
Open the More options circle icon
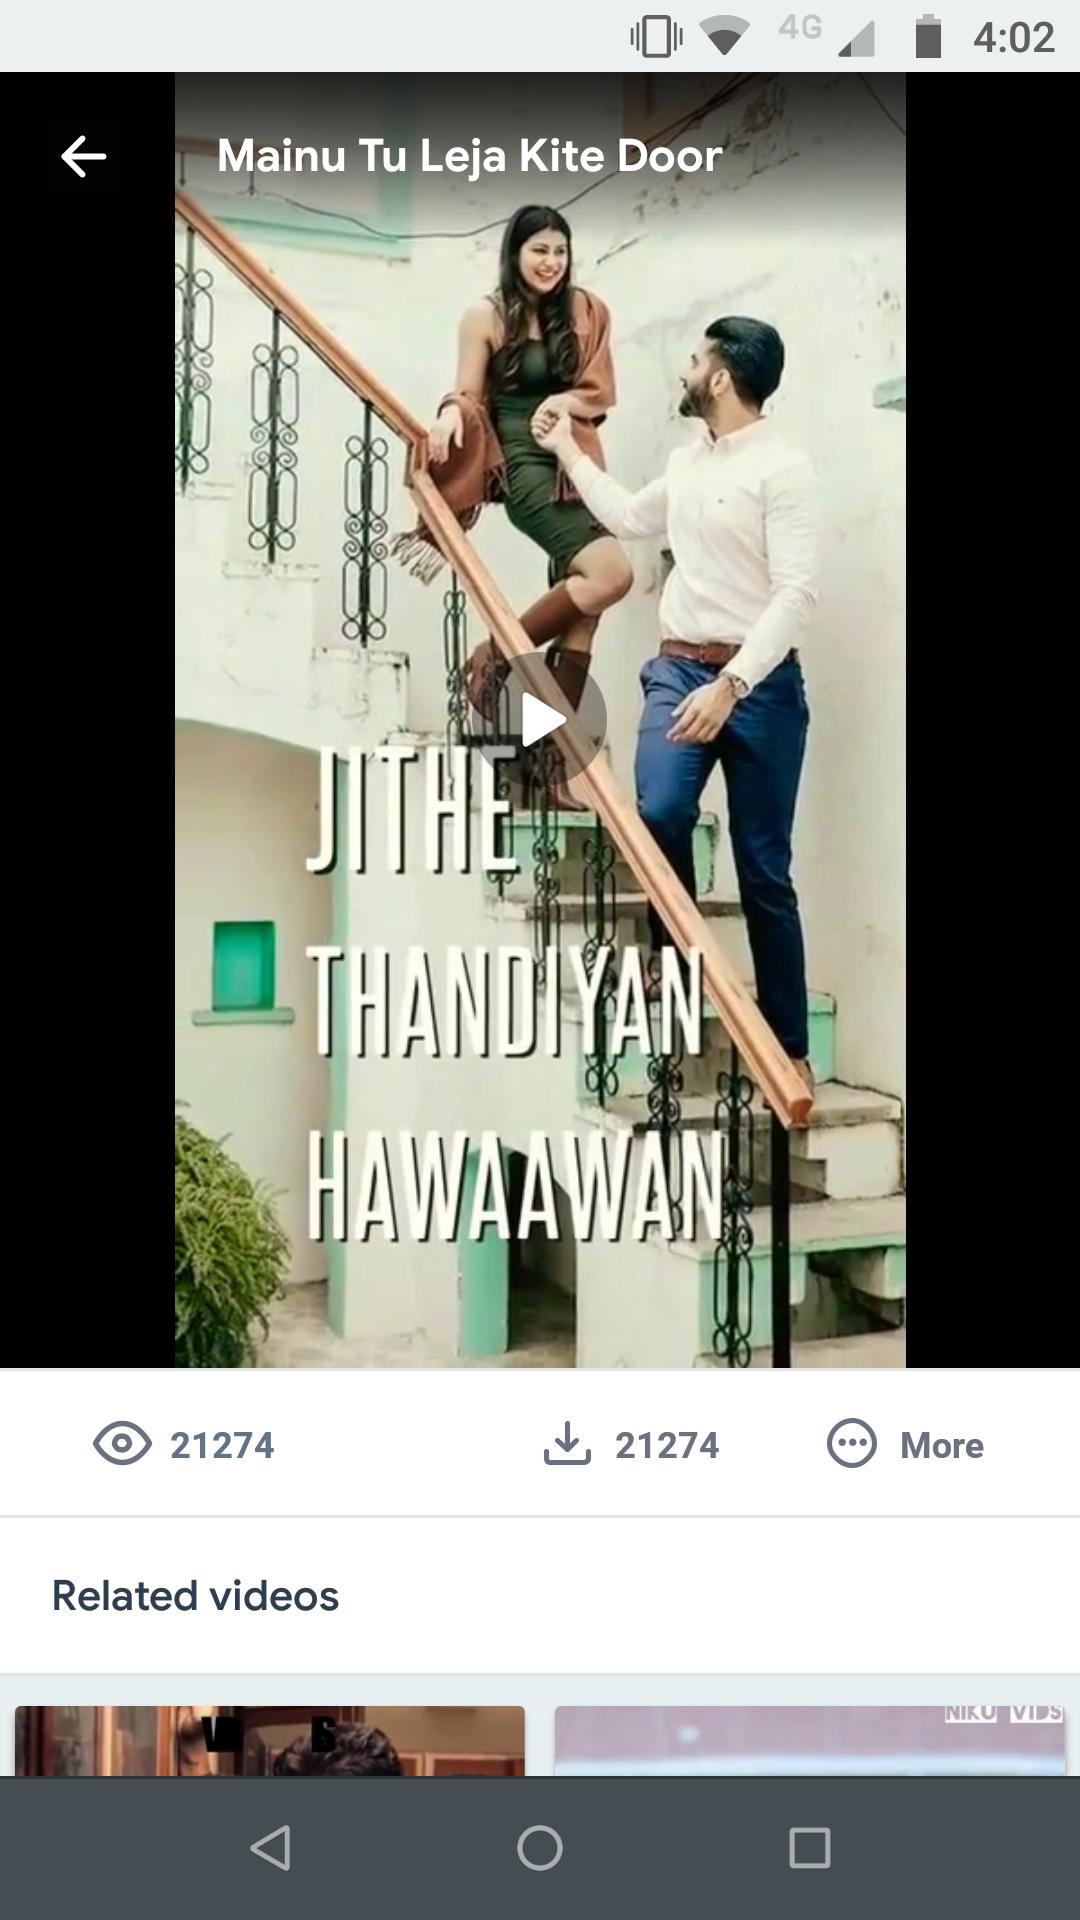[x=851, y=1444]
